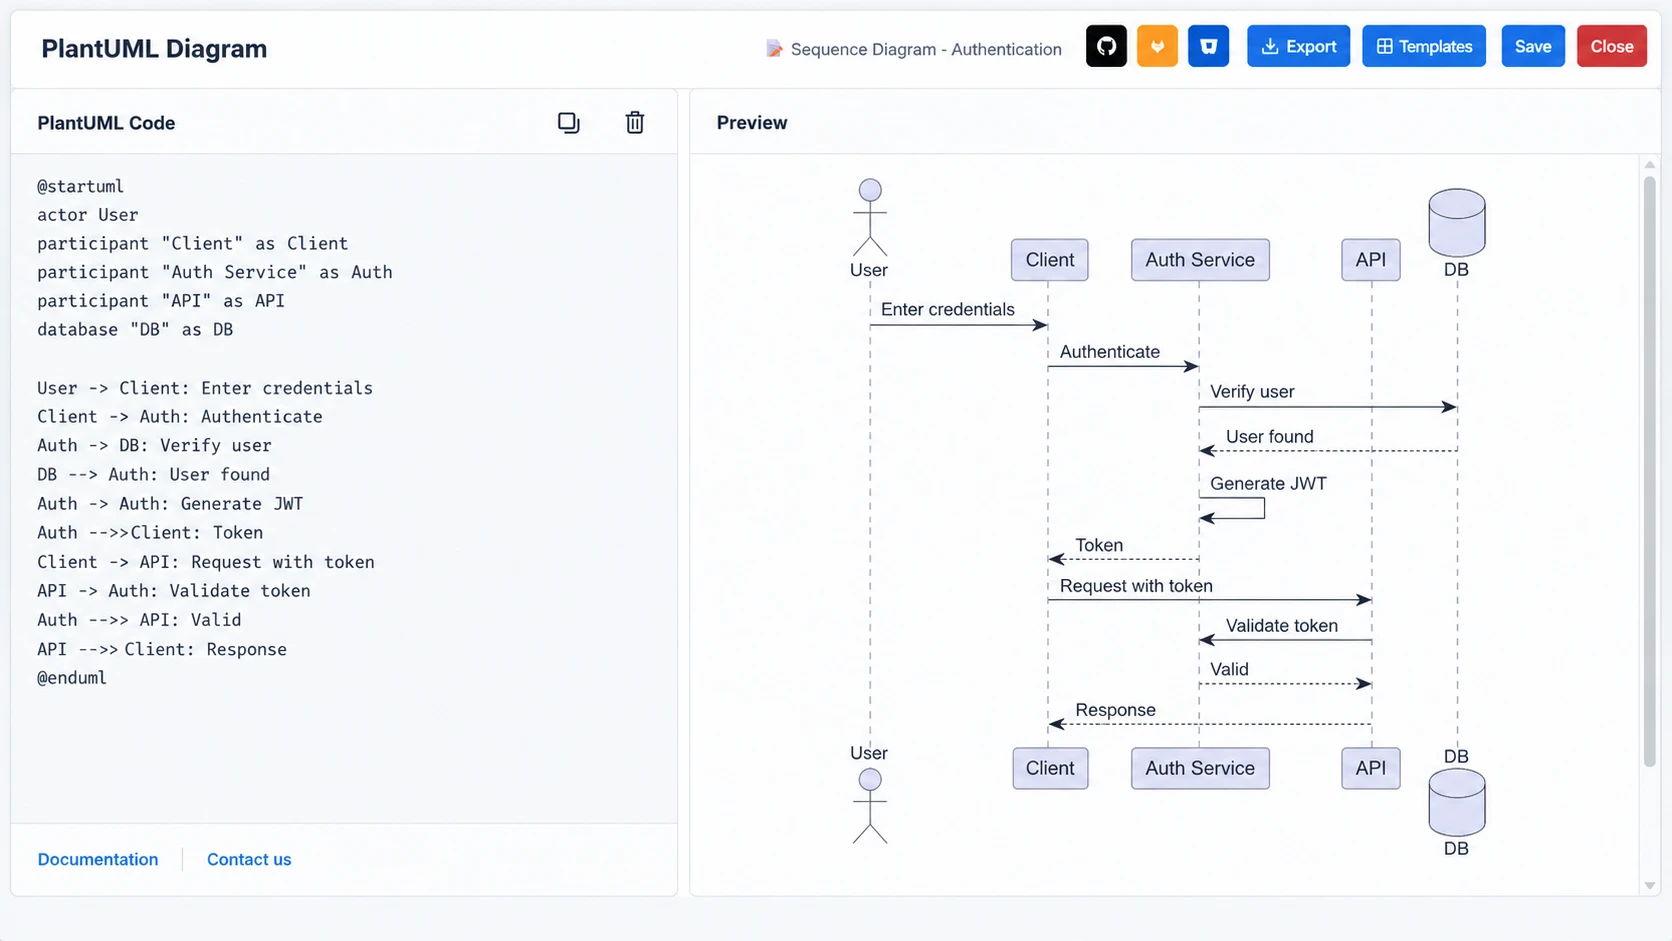This screenshot has height=941, width=1672.
Task: Open the GitHub icon button
Action: (1106, 46)
